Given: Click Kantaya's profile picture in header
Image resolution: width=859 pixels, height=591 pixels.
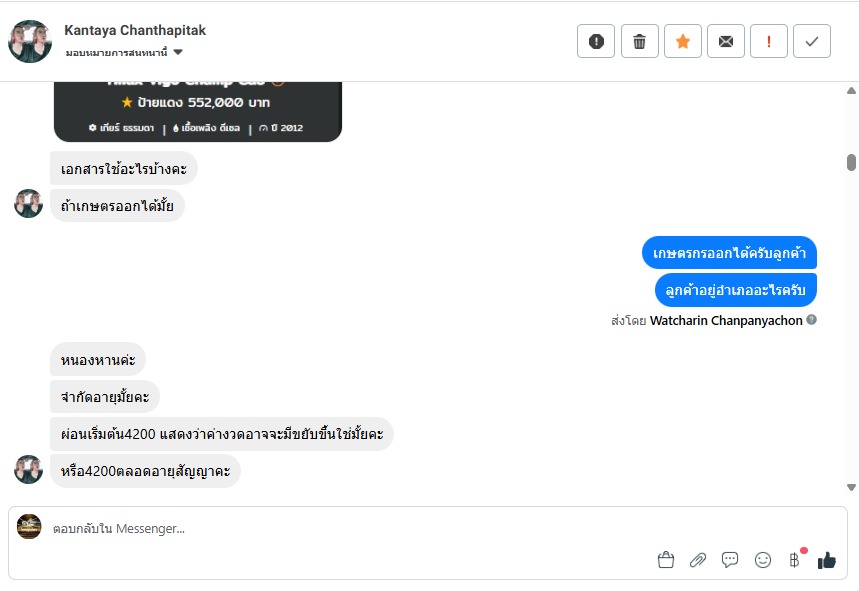Looking at the screenshot, I should pyautogui.click(x=30, y=41).
